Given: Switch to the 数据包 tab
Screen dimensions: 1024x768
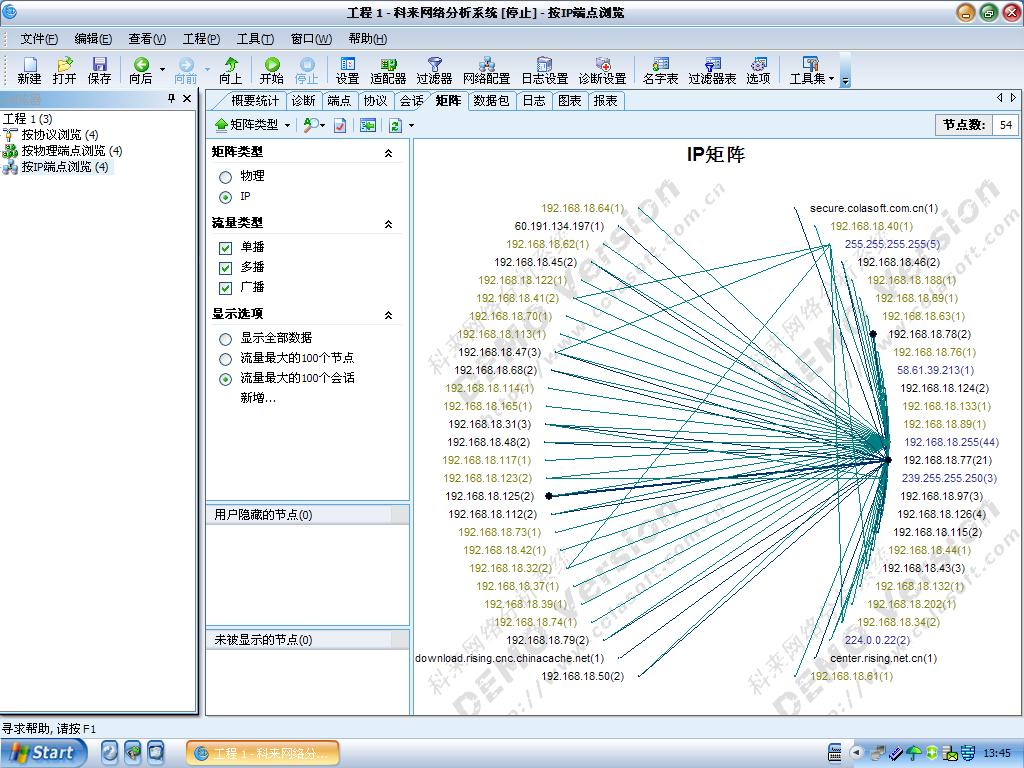Looking at the screenshot, I should 491,101.
